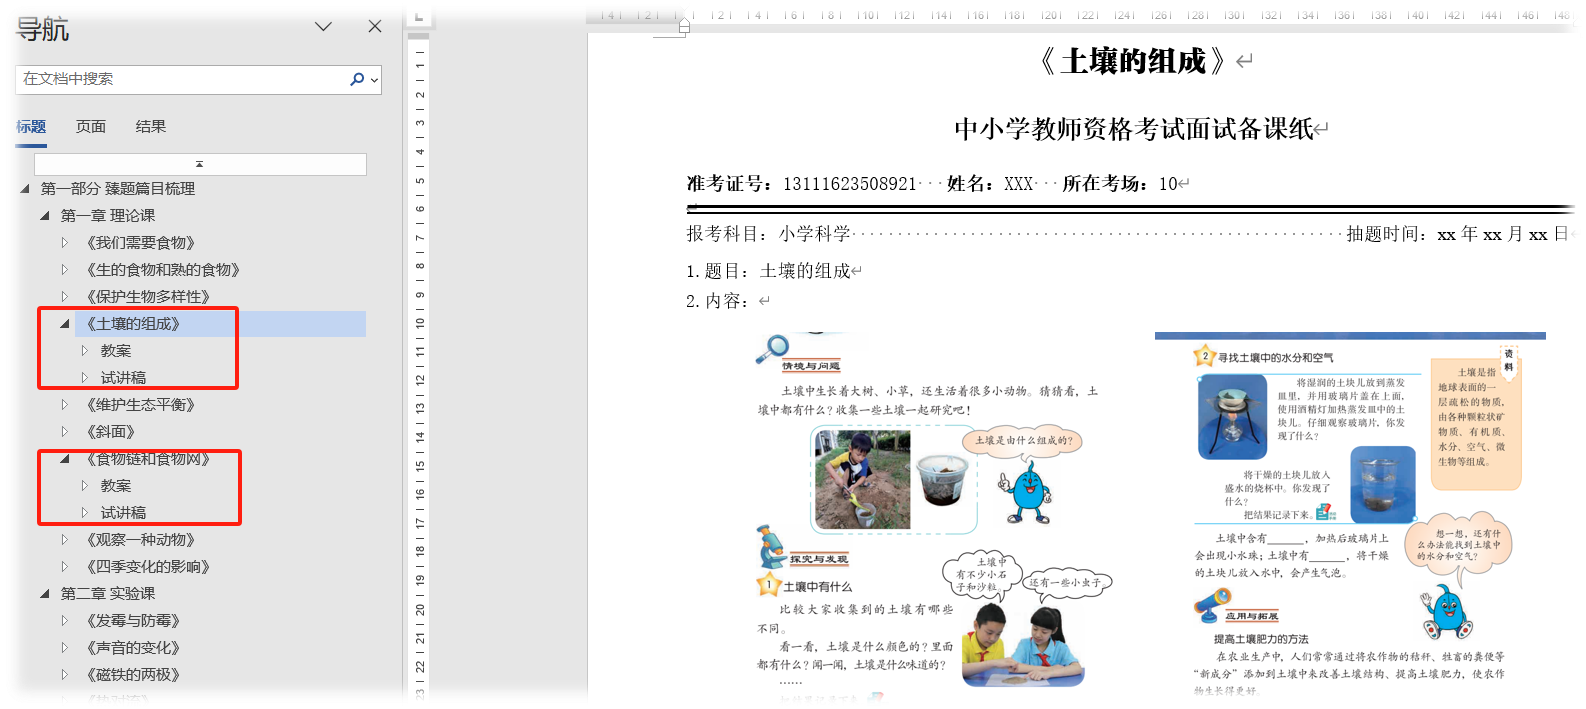Select the 标题 tab

31,126
